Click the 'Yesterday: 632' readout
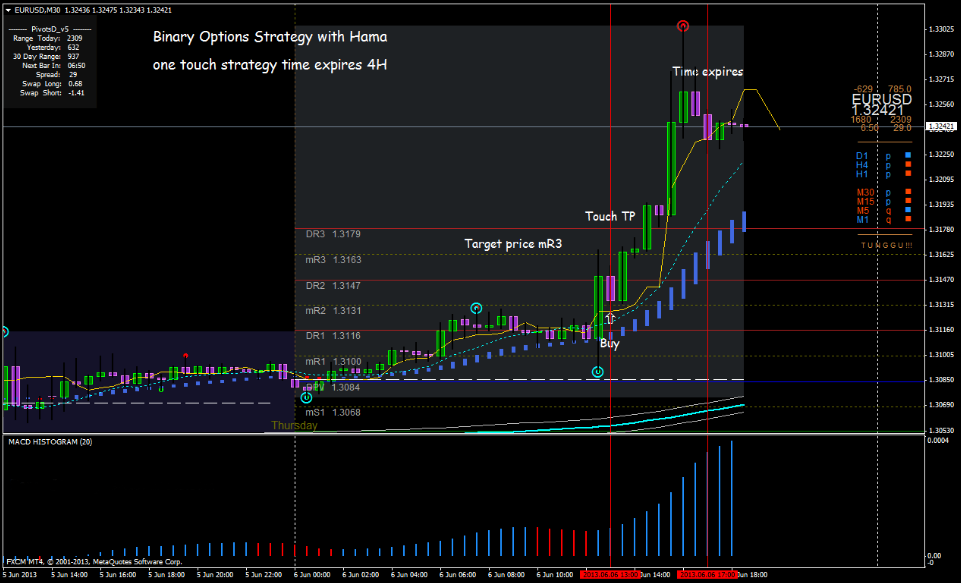961x583 pixels. [53, 47]
